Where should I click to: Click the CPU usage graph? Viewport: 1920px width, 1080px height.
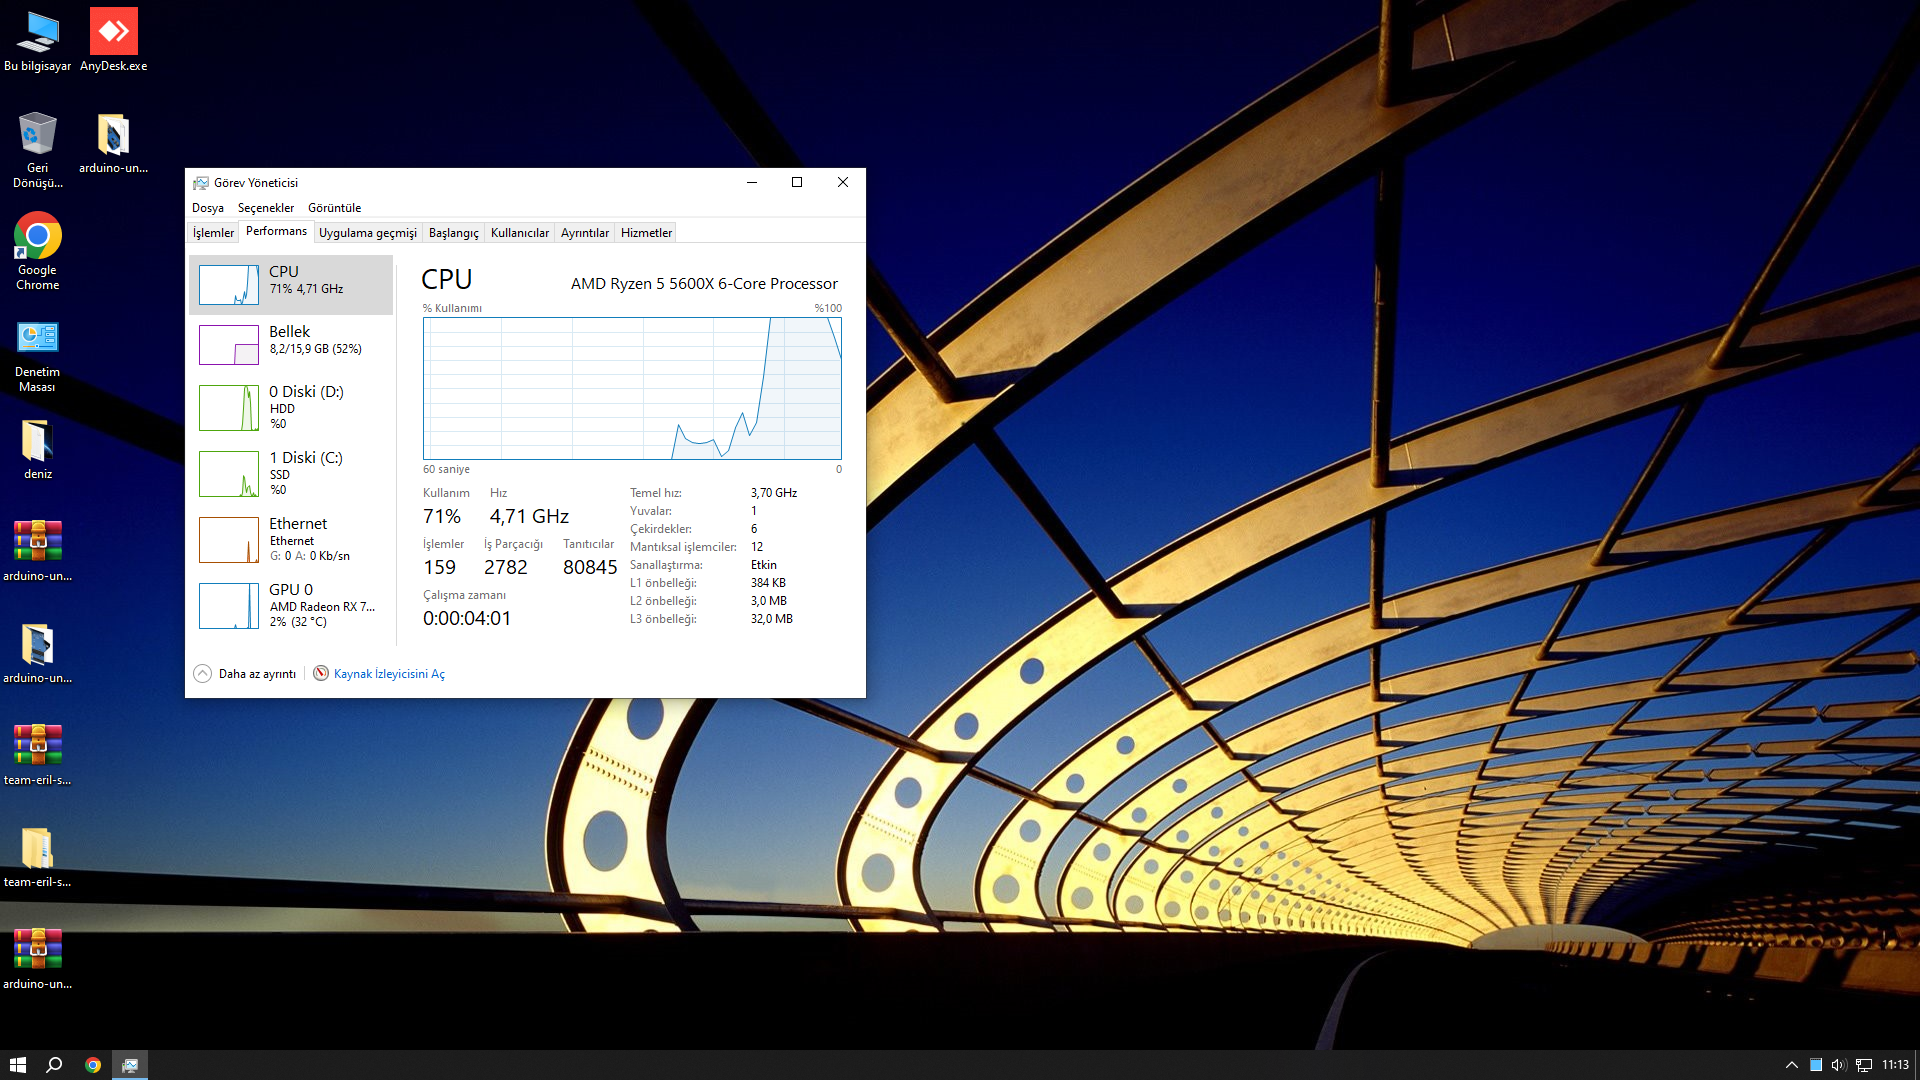[632, 388]
